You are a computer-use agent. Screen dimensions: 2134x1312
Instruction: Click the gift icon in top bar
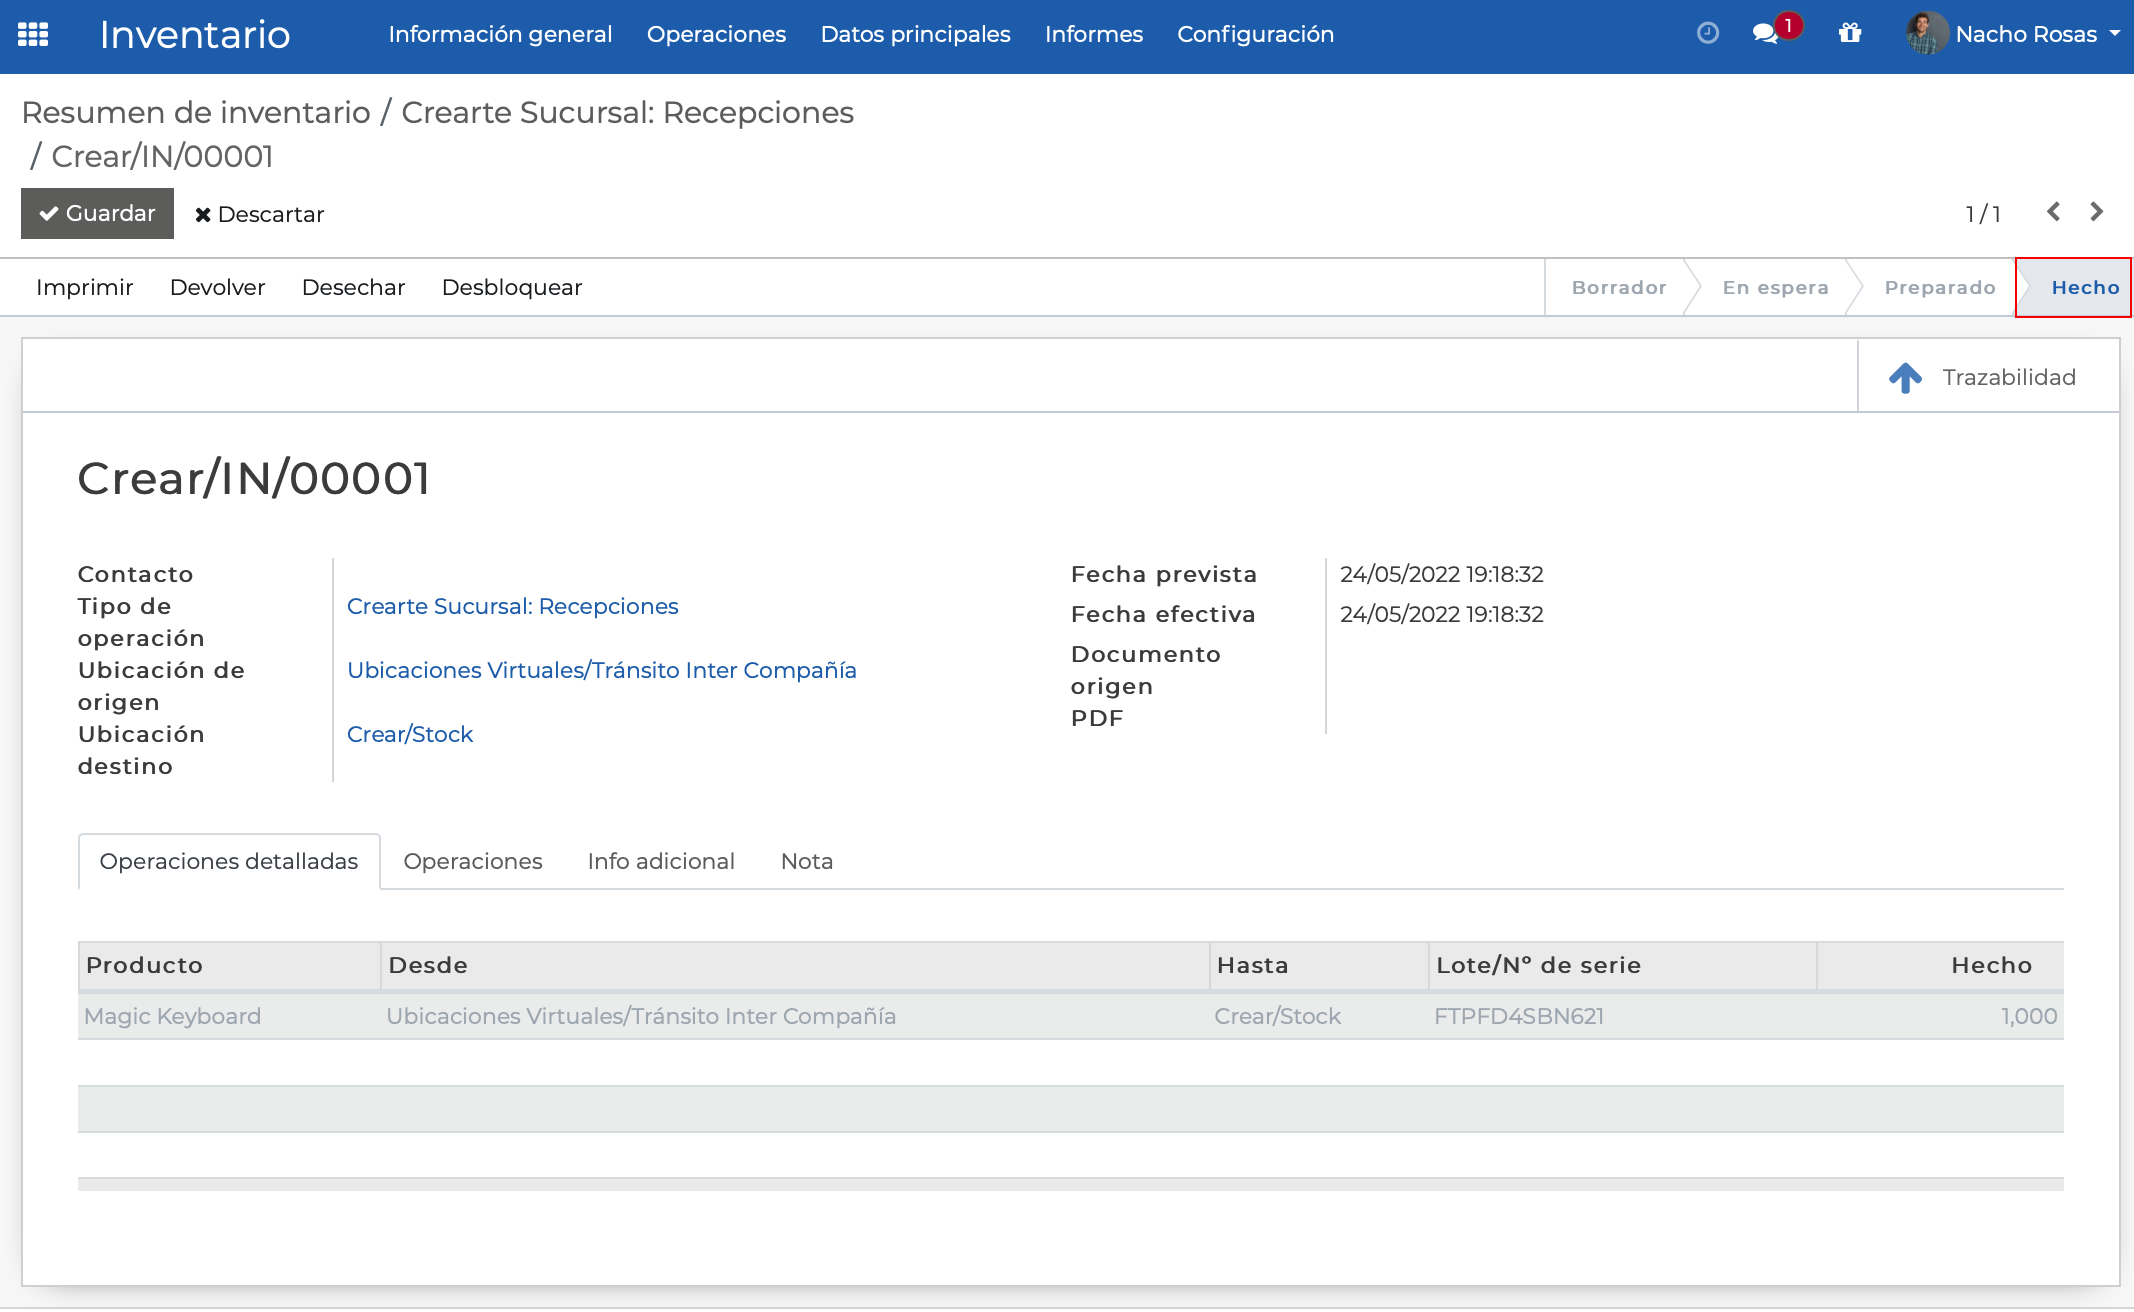pyautogui.click(x=1850, y=34)
